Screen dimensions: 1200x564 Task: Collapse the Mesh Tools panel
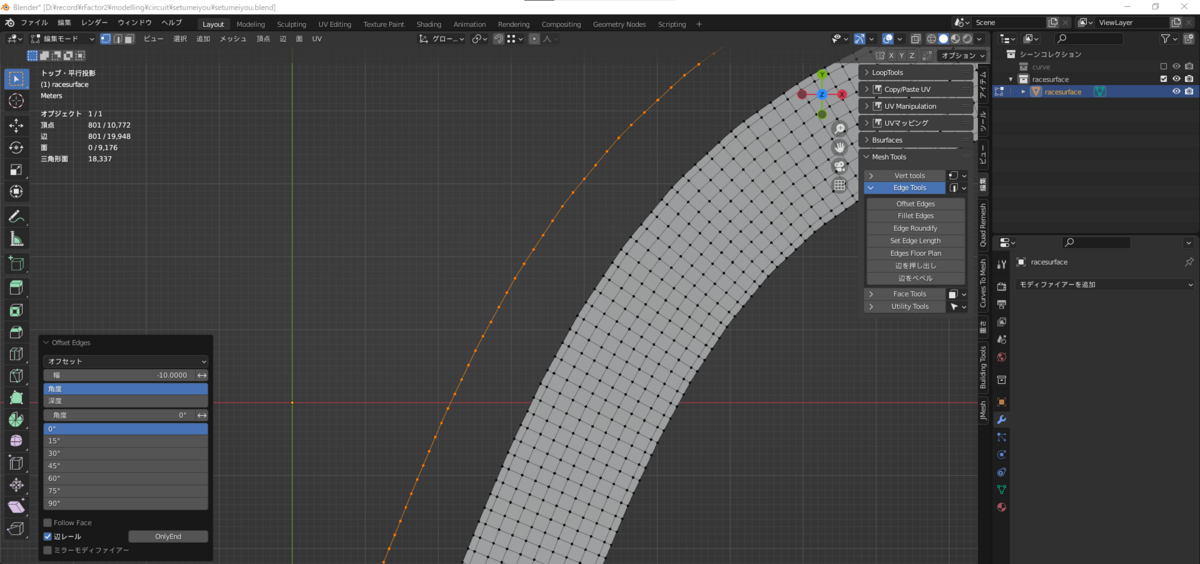coord(917,157)
